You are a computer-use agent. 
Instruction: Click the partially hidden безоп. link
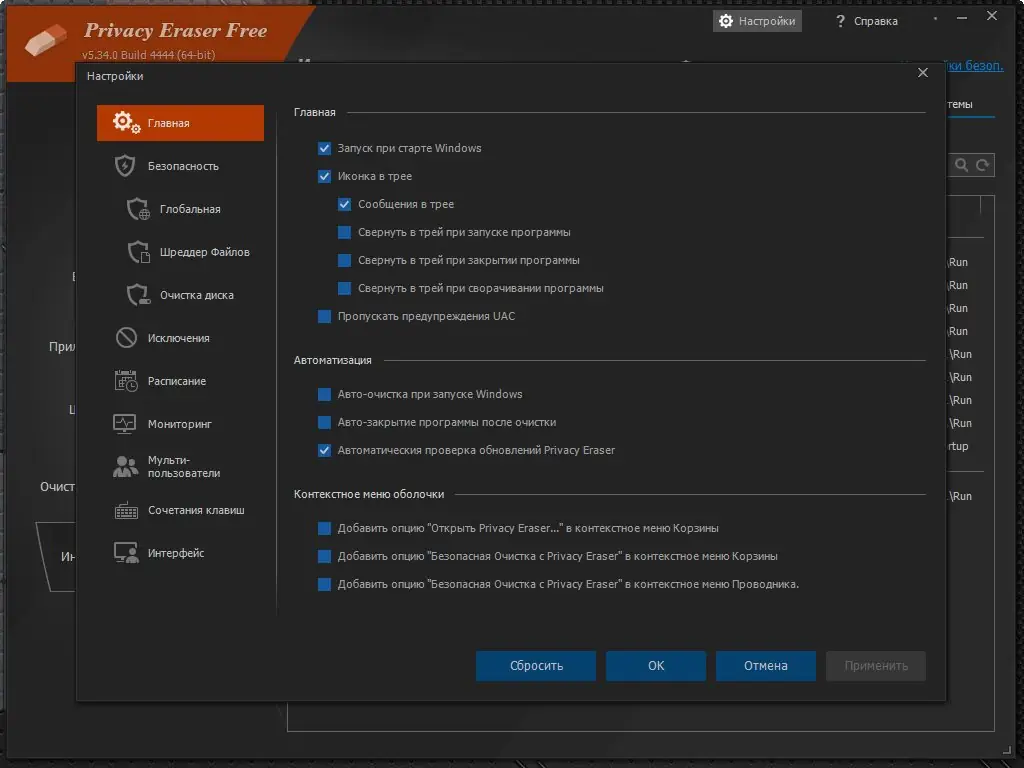[x=975, y=65]
